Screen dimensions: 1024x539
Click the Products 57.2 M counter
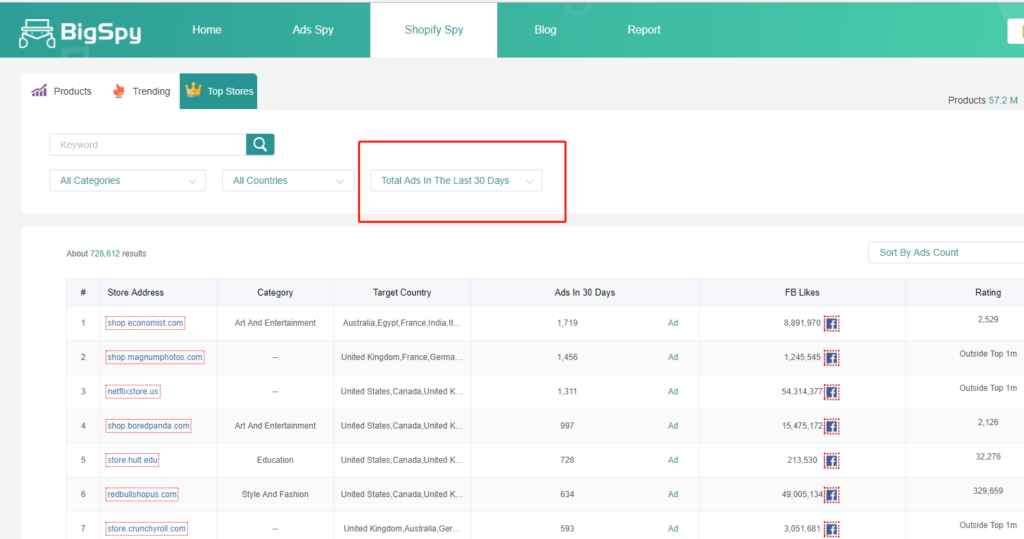point(982,101)
